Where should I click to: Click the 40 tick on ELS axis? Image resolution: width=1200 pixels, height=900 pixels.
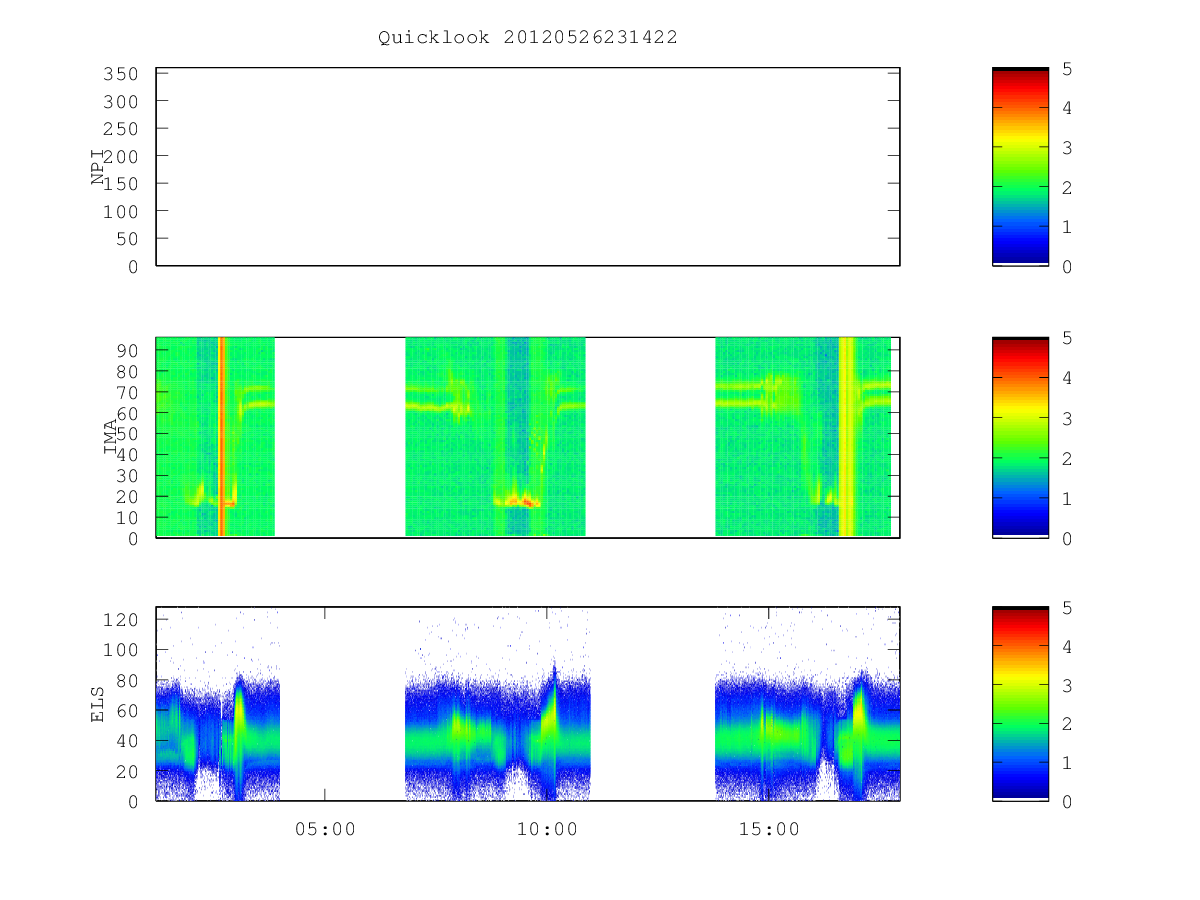pos(126,741)
